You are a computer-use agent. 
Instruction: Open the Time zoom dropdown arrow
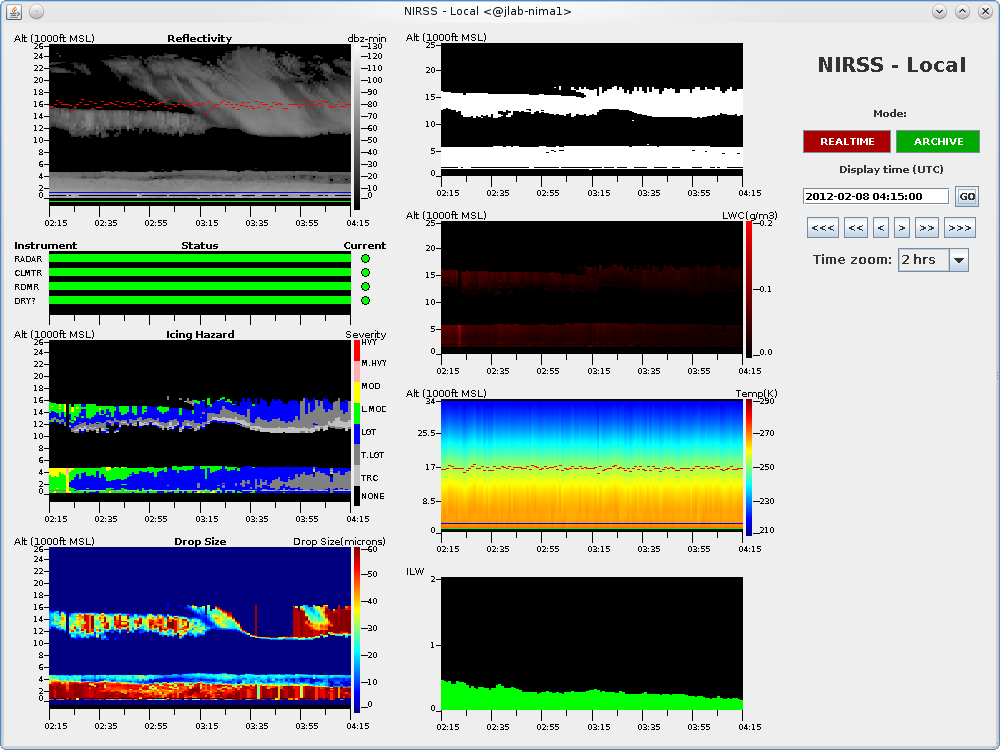tap(958, 260)
